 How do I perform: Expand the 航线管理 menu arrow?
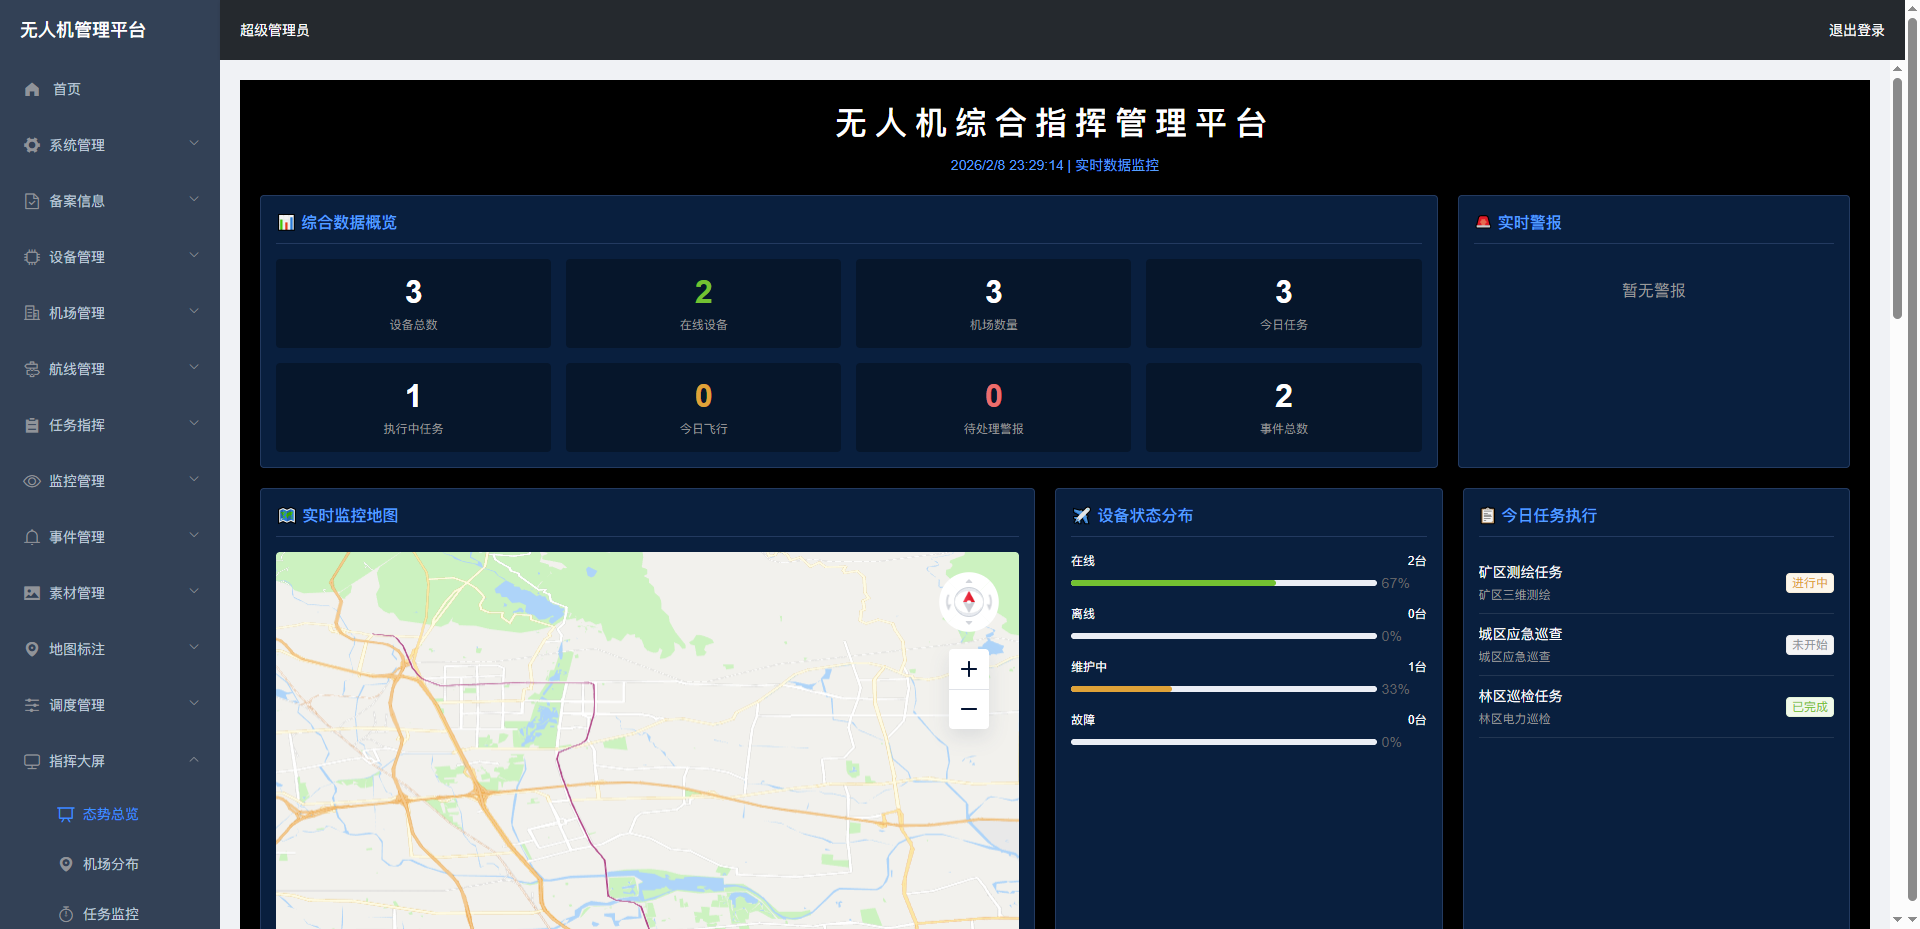(x=194, y=368)
